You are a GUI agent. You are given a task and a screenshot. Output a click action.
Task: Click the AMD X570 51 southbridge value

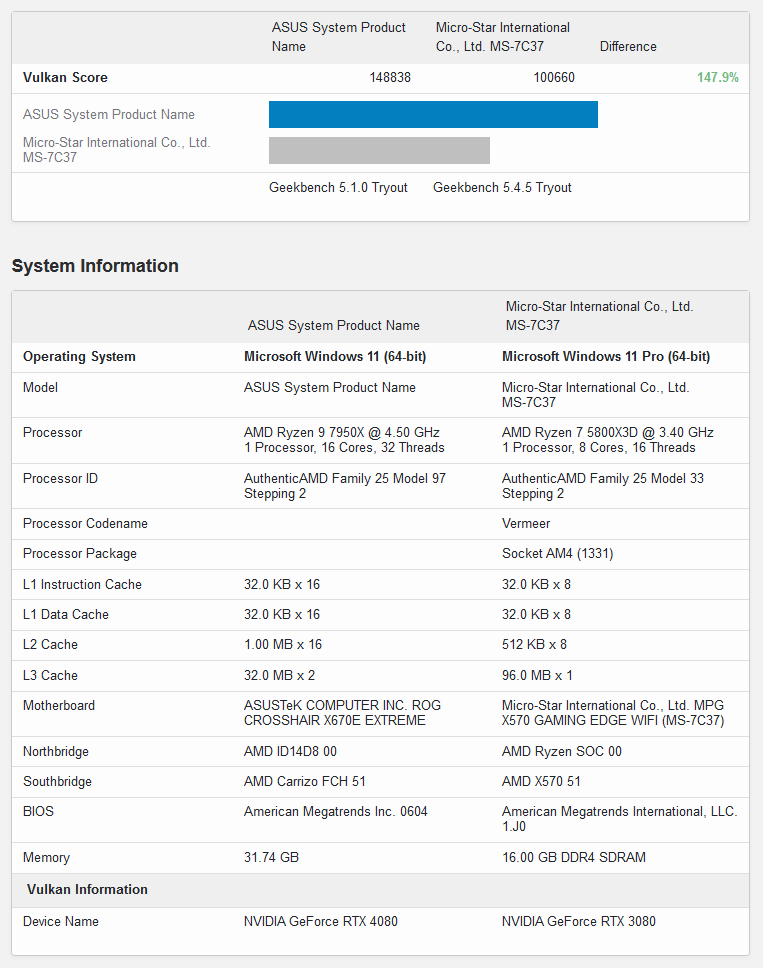pos(541,782)
